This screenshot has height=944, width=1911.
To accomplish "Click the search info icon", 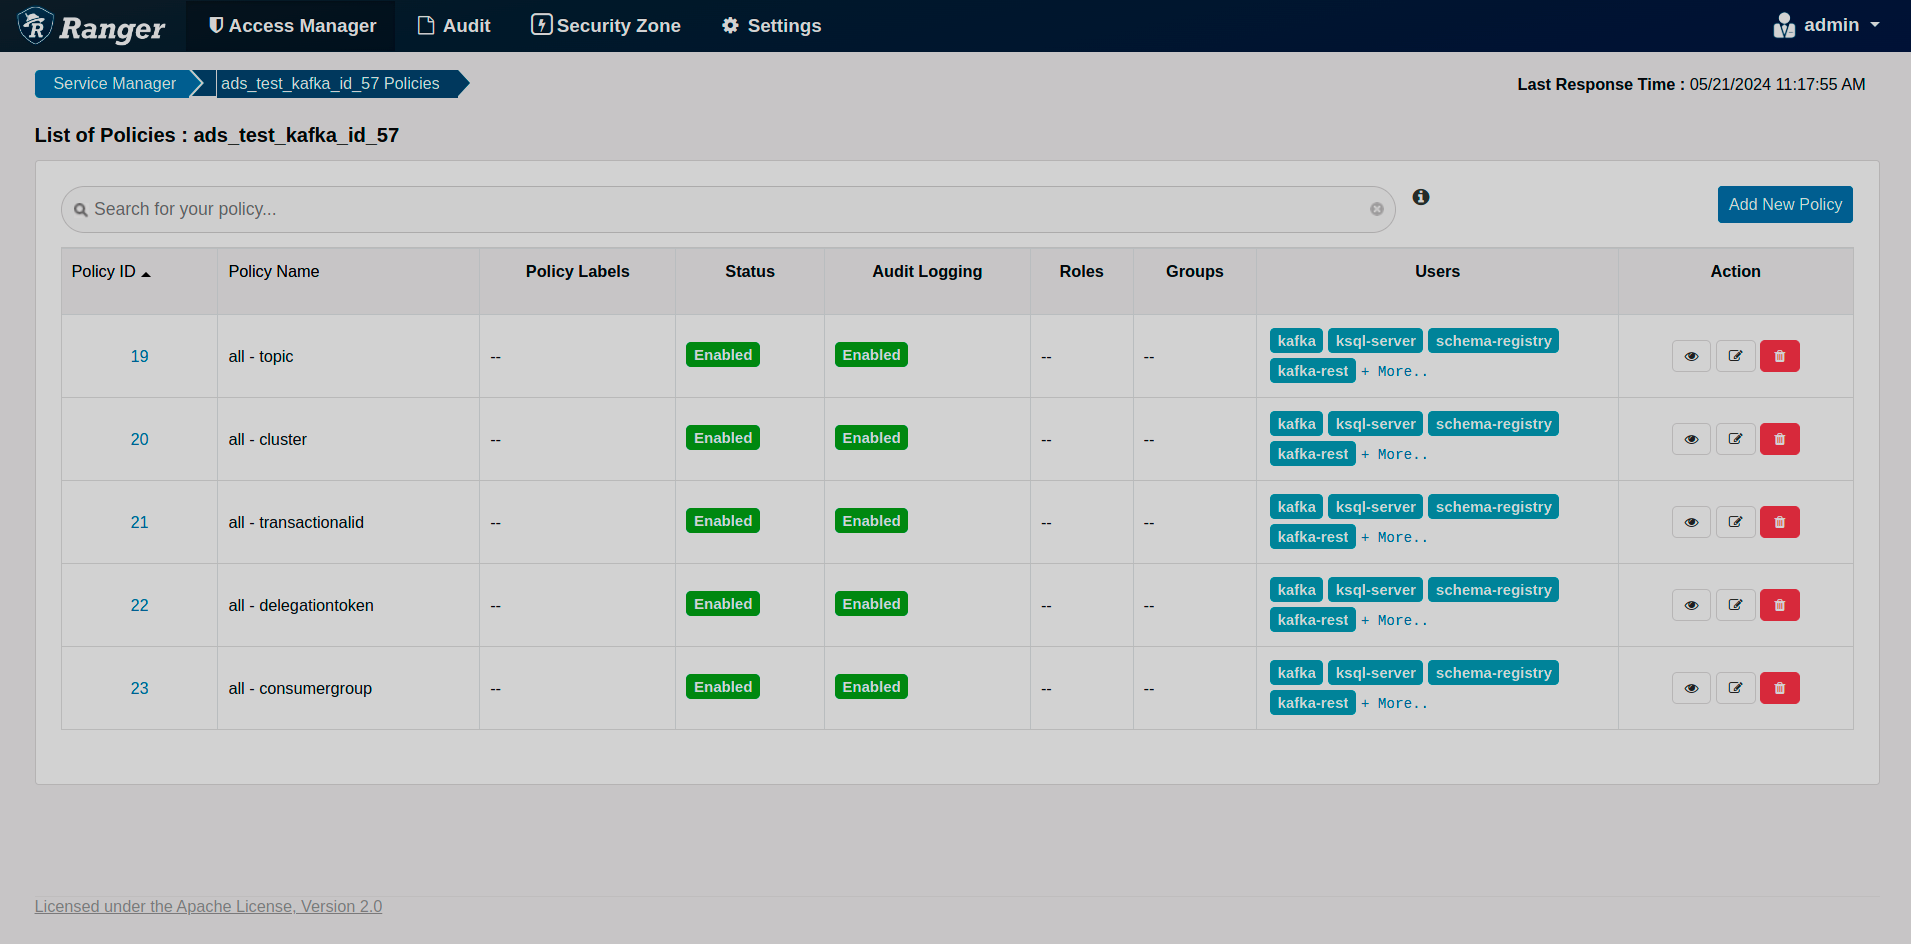I will tap(1420, 197).
